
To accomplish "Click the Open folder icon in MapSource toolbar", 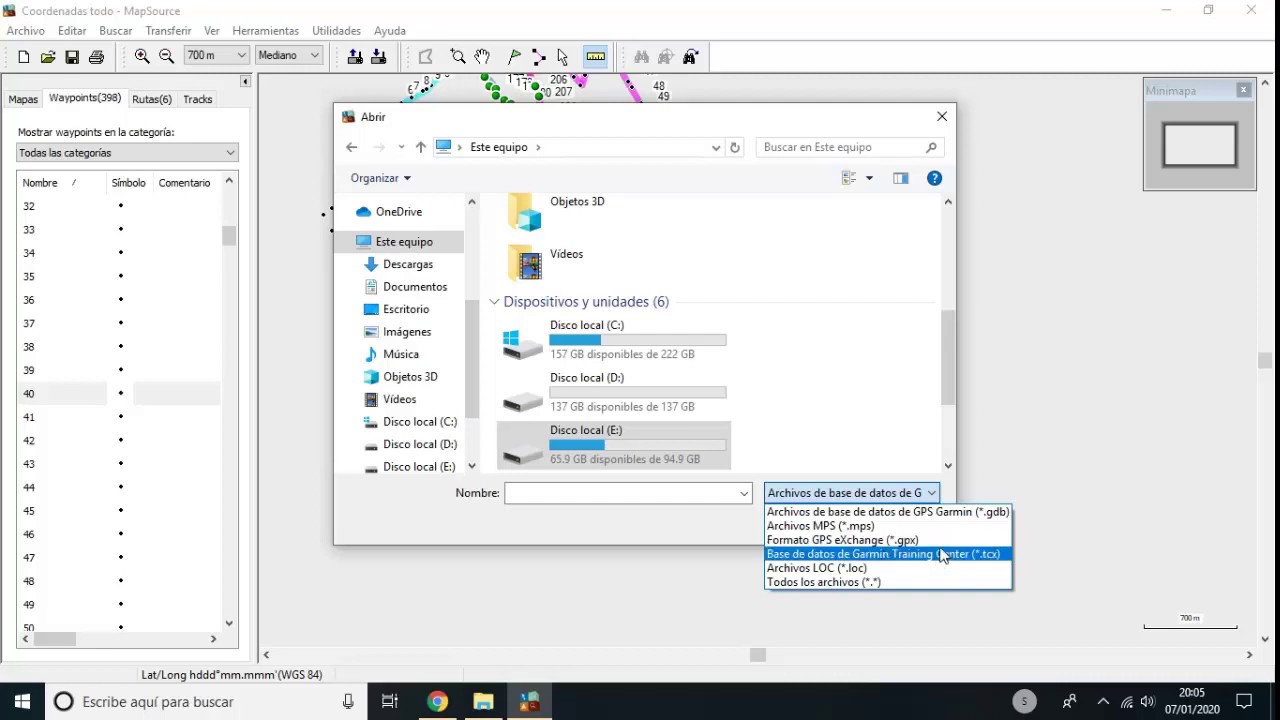I will [48, 57].
